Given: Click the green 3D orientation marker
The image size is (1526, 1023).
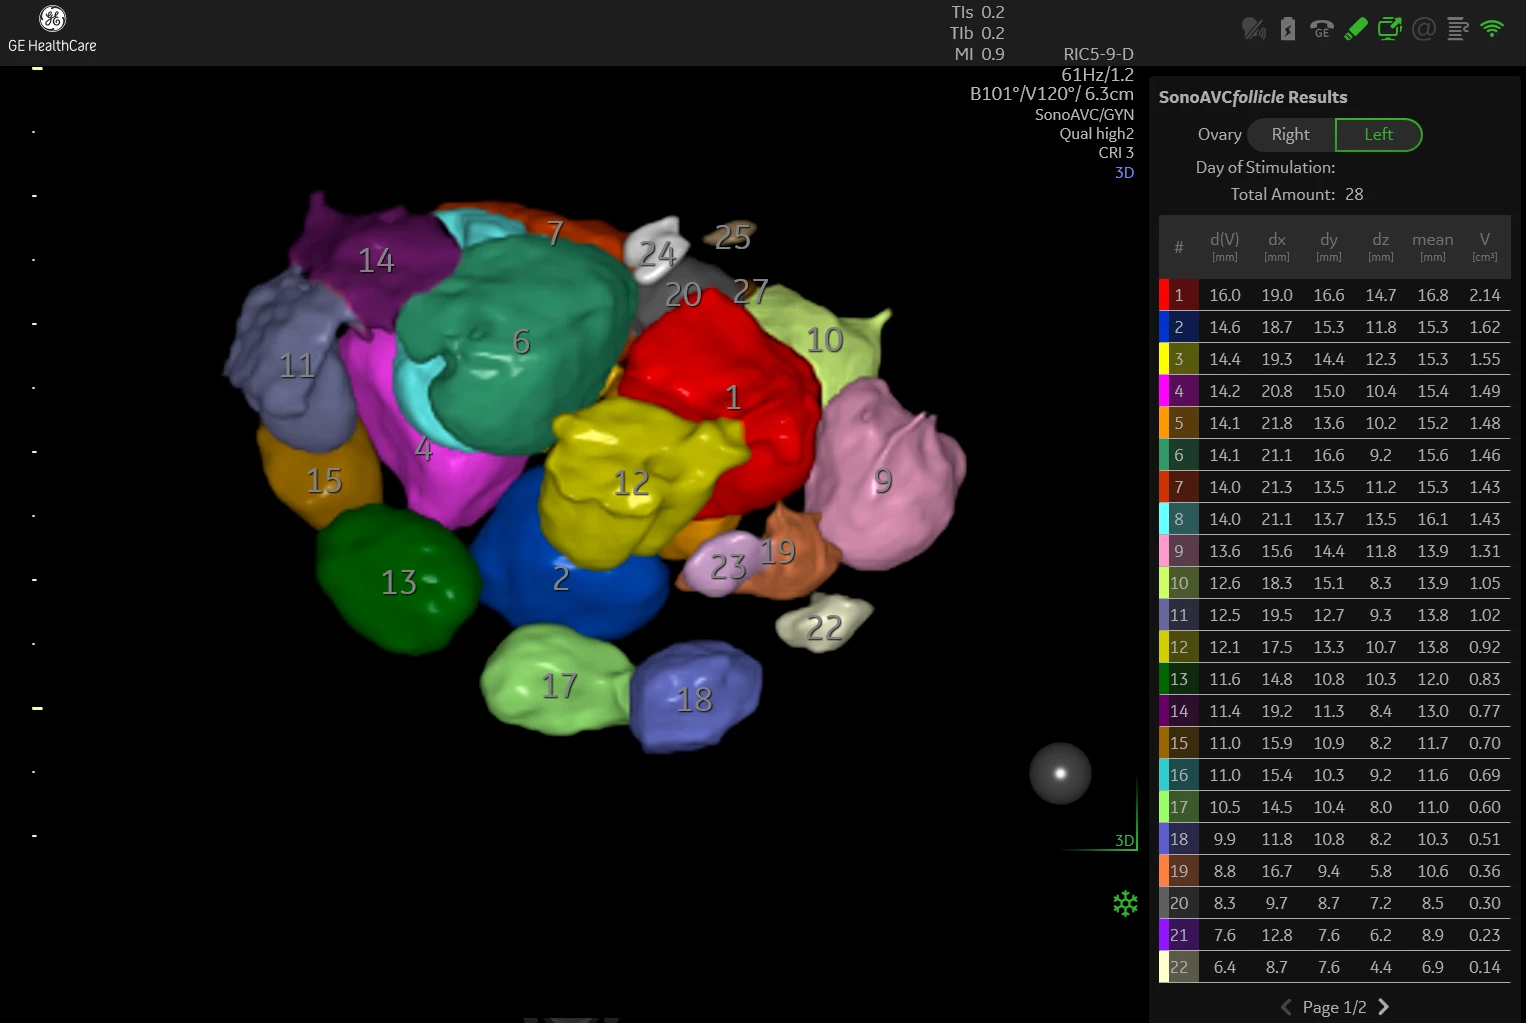Looking at the screenshot, I should pyautogui.click(x=1124, y=841).
